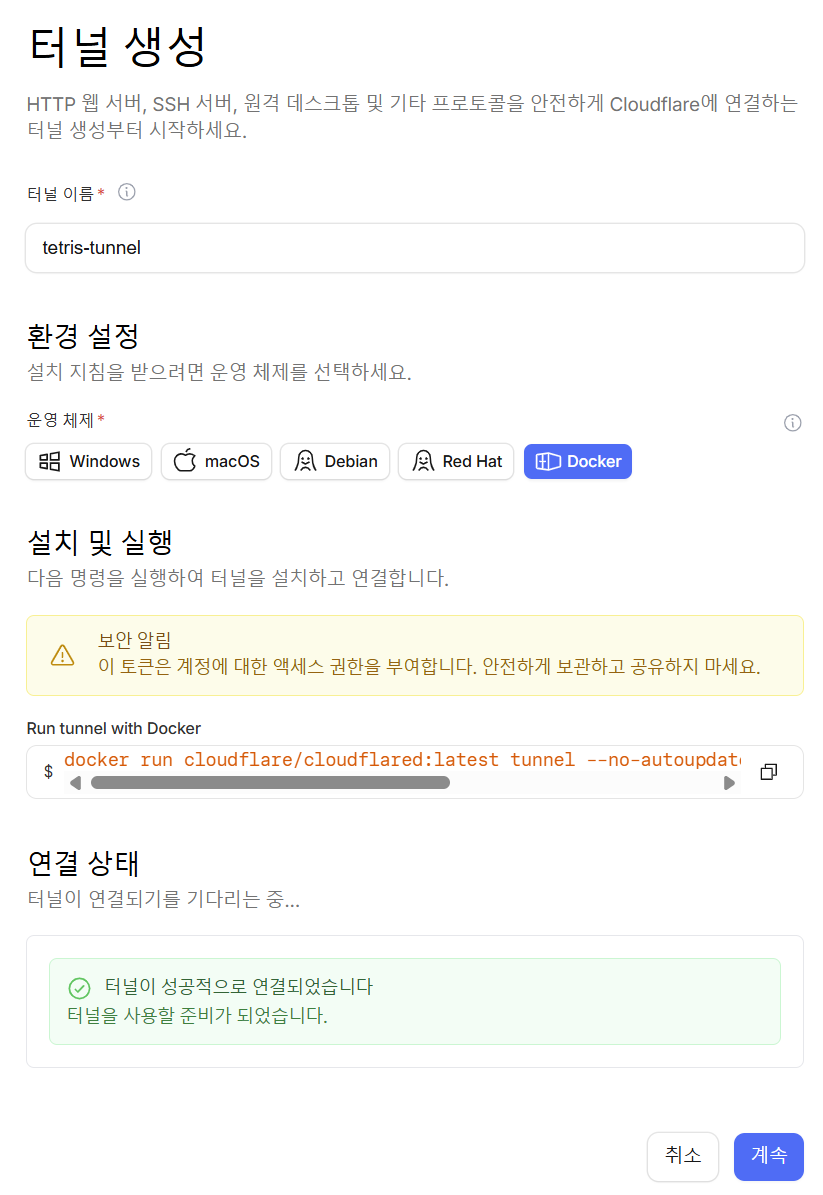The image size is (823, 1195).
Task: Click the horizontal scrollbar thumb under command
Action: click(270, 783)
